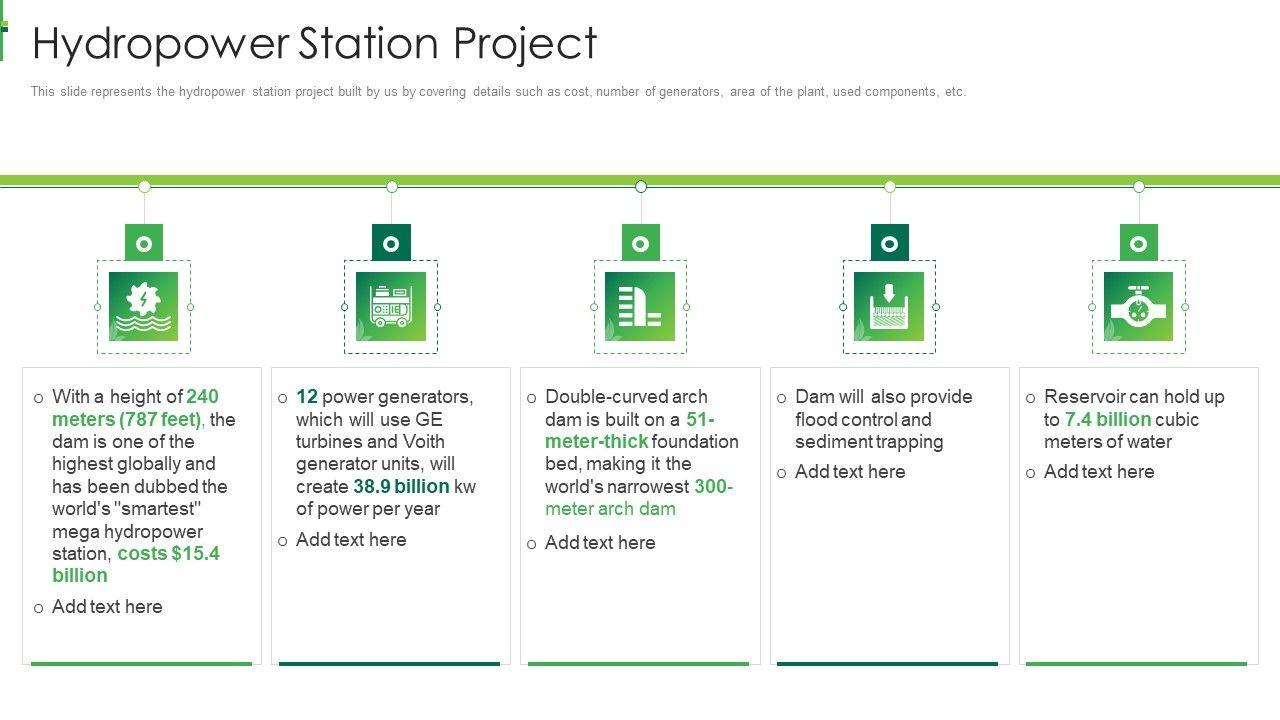Viewport: 1280px width, 720px height.
Task: Click the reservoir pipe valve icon
Action: pos(1138,307)
